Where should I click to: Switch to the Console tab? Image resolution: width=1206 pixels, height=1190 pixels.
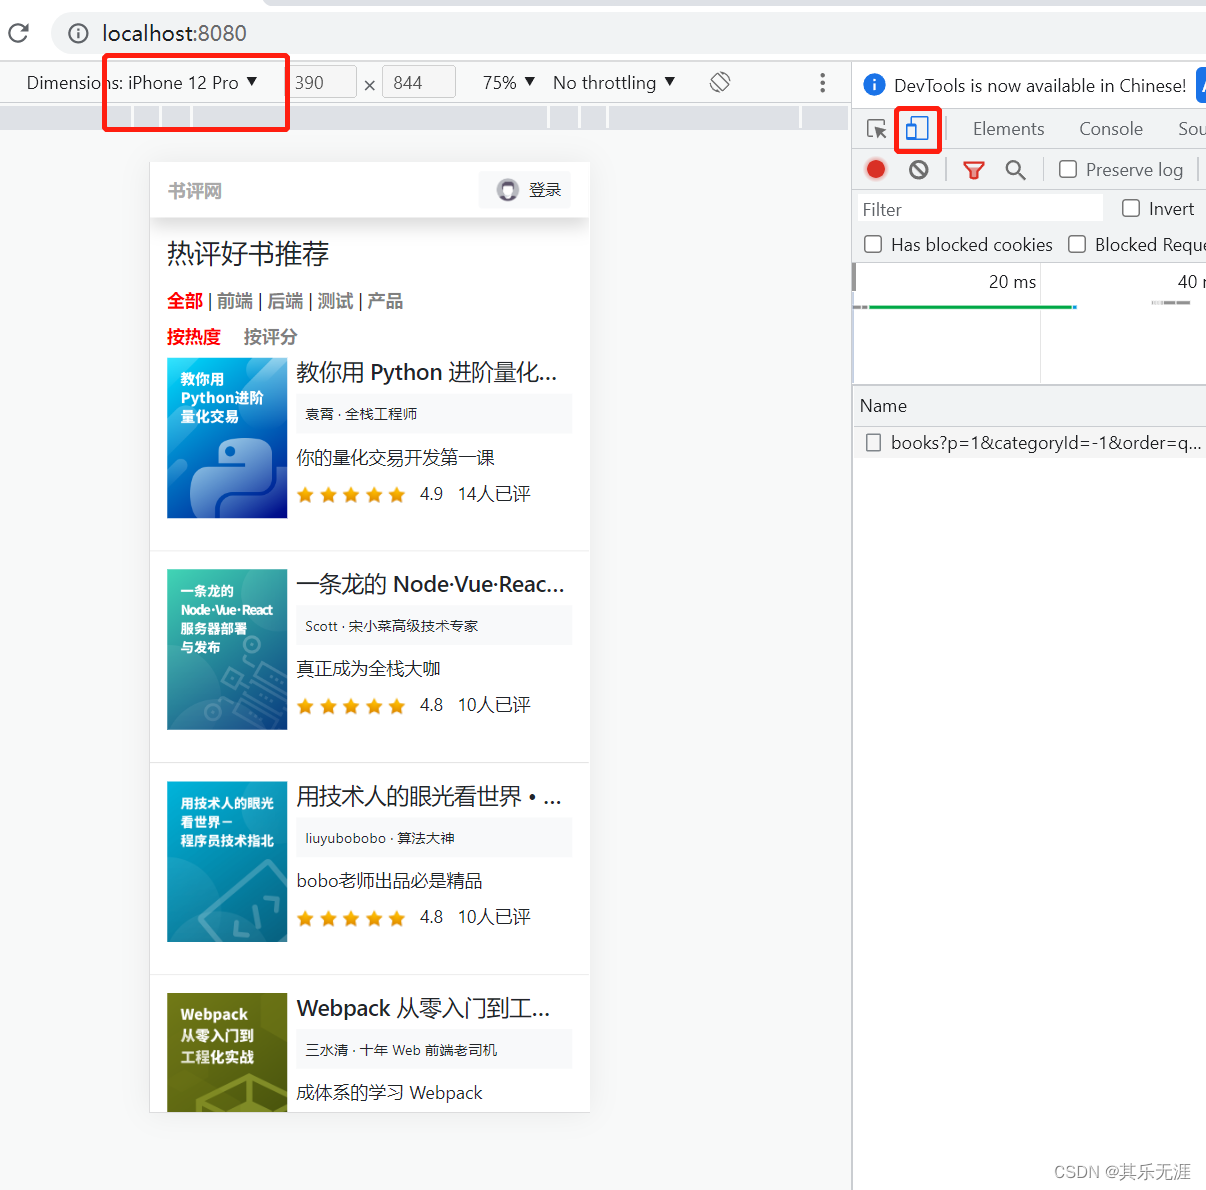[1110, 129]
